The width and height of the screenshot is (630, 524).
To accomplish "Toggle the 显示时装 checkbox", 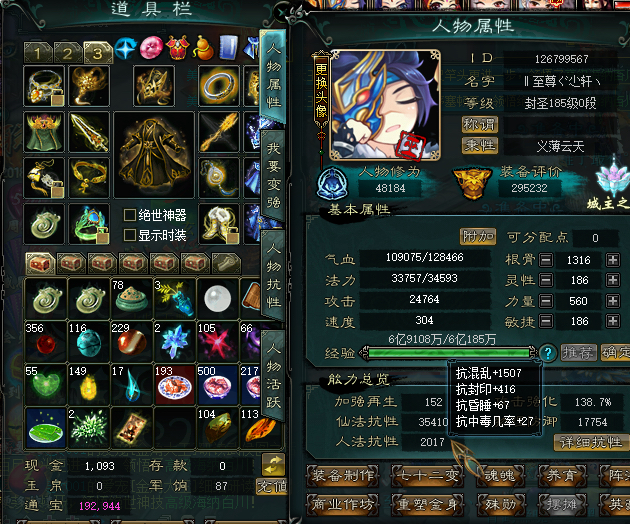I will pos(129,235).
